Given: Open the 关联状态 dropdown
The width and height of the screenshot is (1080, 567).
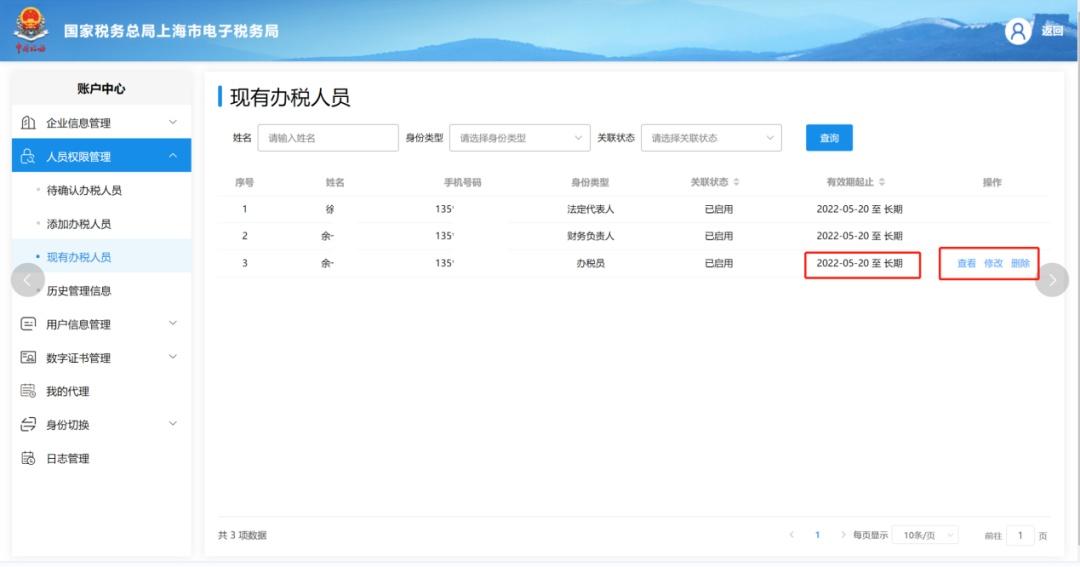Looking at the screenshot, I should pos(711,138).
